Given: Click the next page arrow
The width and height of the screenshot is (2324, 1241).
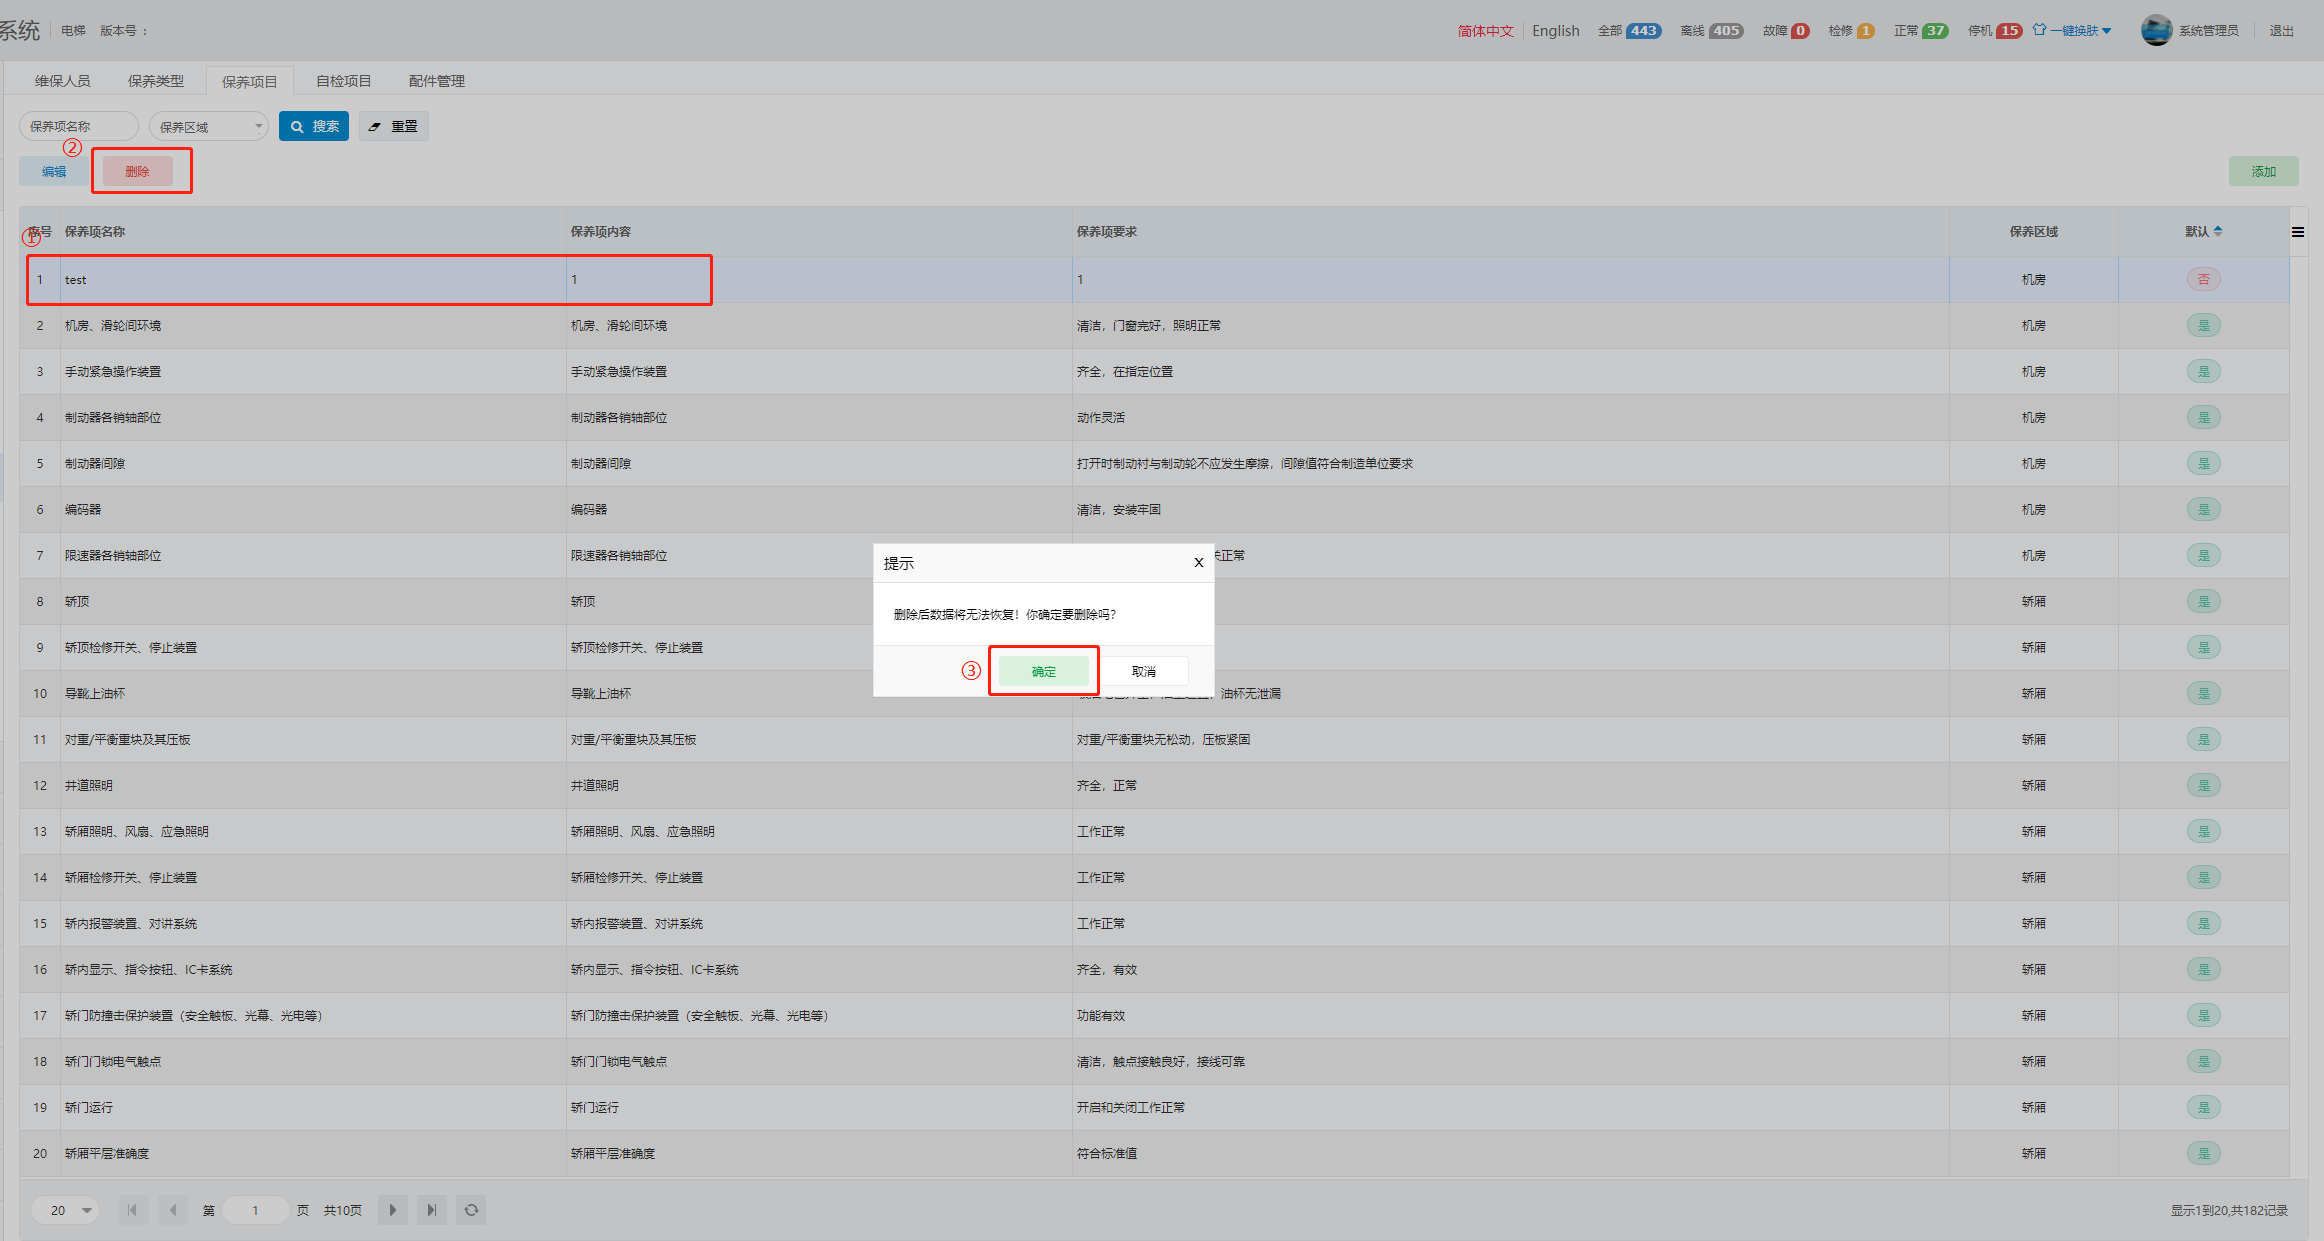Looking at the screenshot, I should 392,1210.
